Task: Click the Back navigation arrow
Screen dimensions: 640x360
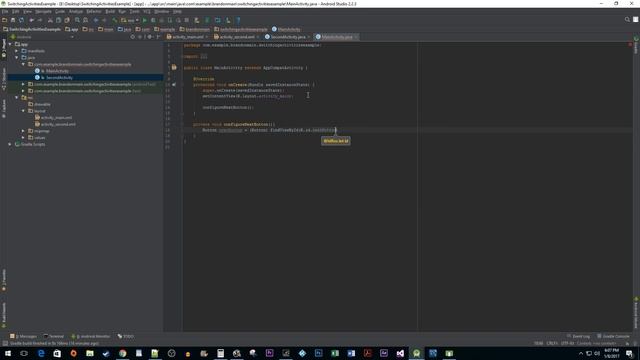Action: tap(96, 20)
